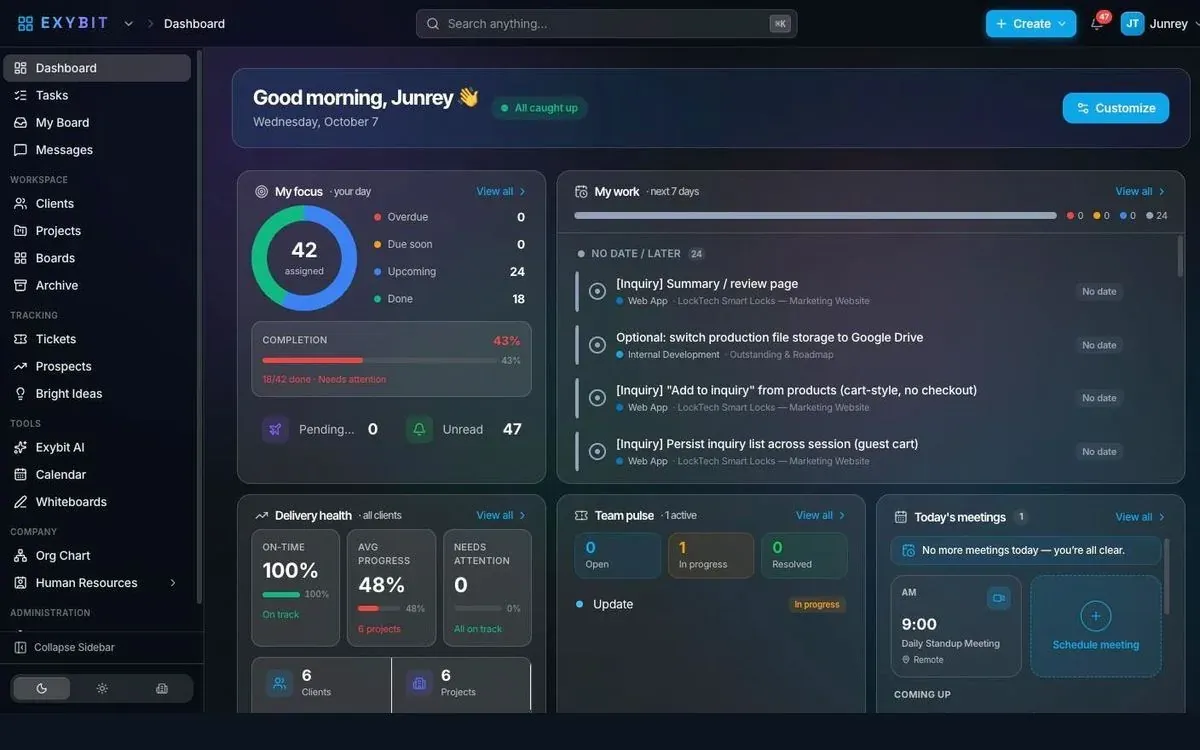
Task: Open Messages via its chat icon
Action: coord(20,149)
